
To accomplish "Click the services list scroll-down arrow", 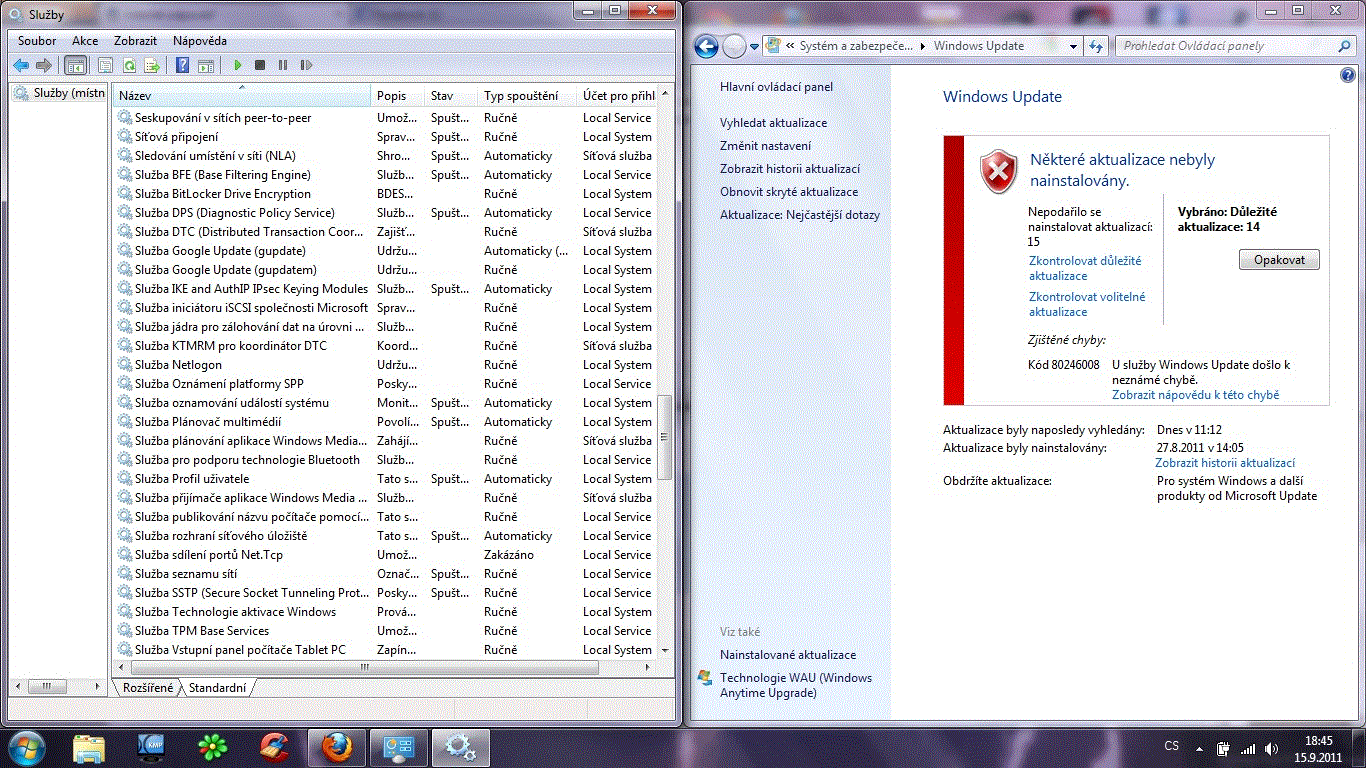I will click(665, 651).
